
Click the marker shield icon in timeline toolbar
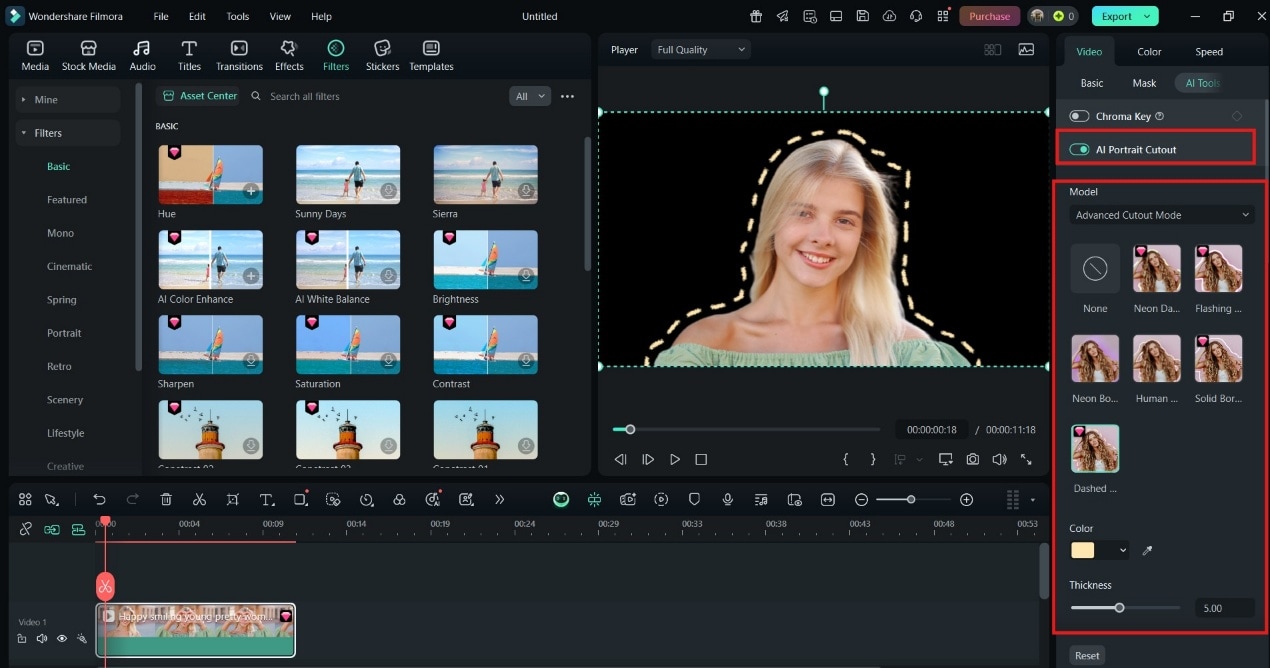click(x=694, y=499)
